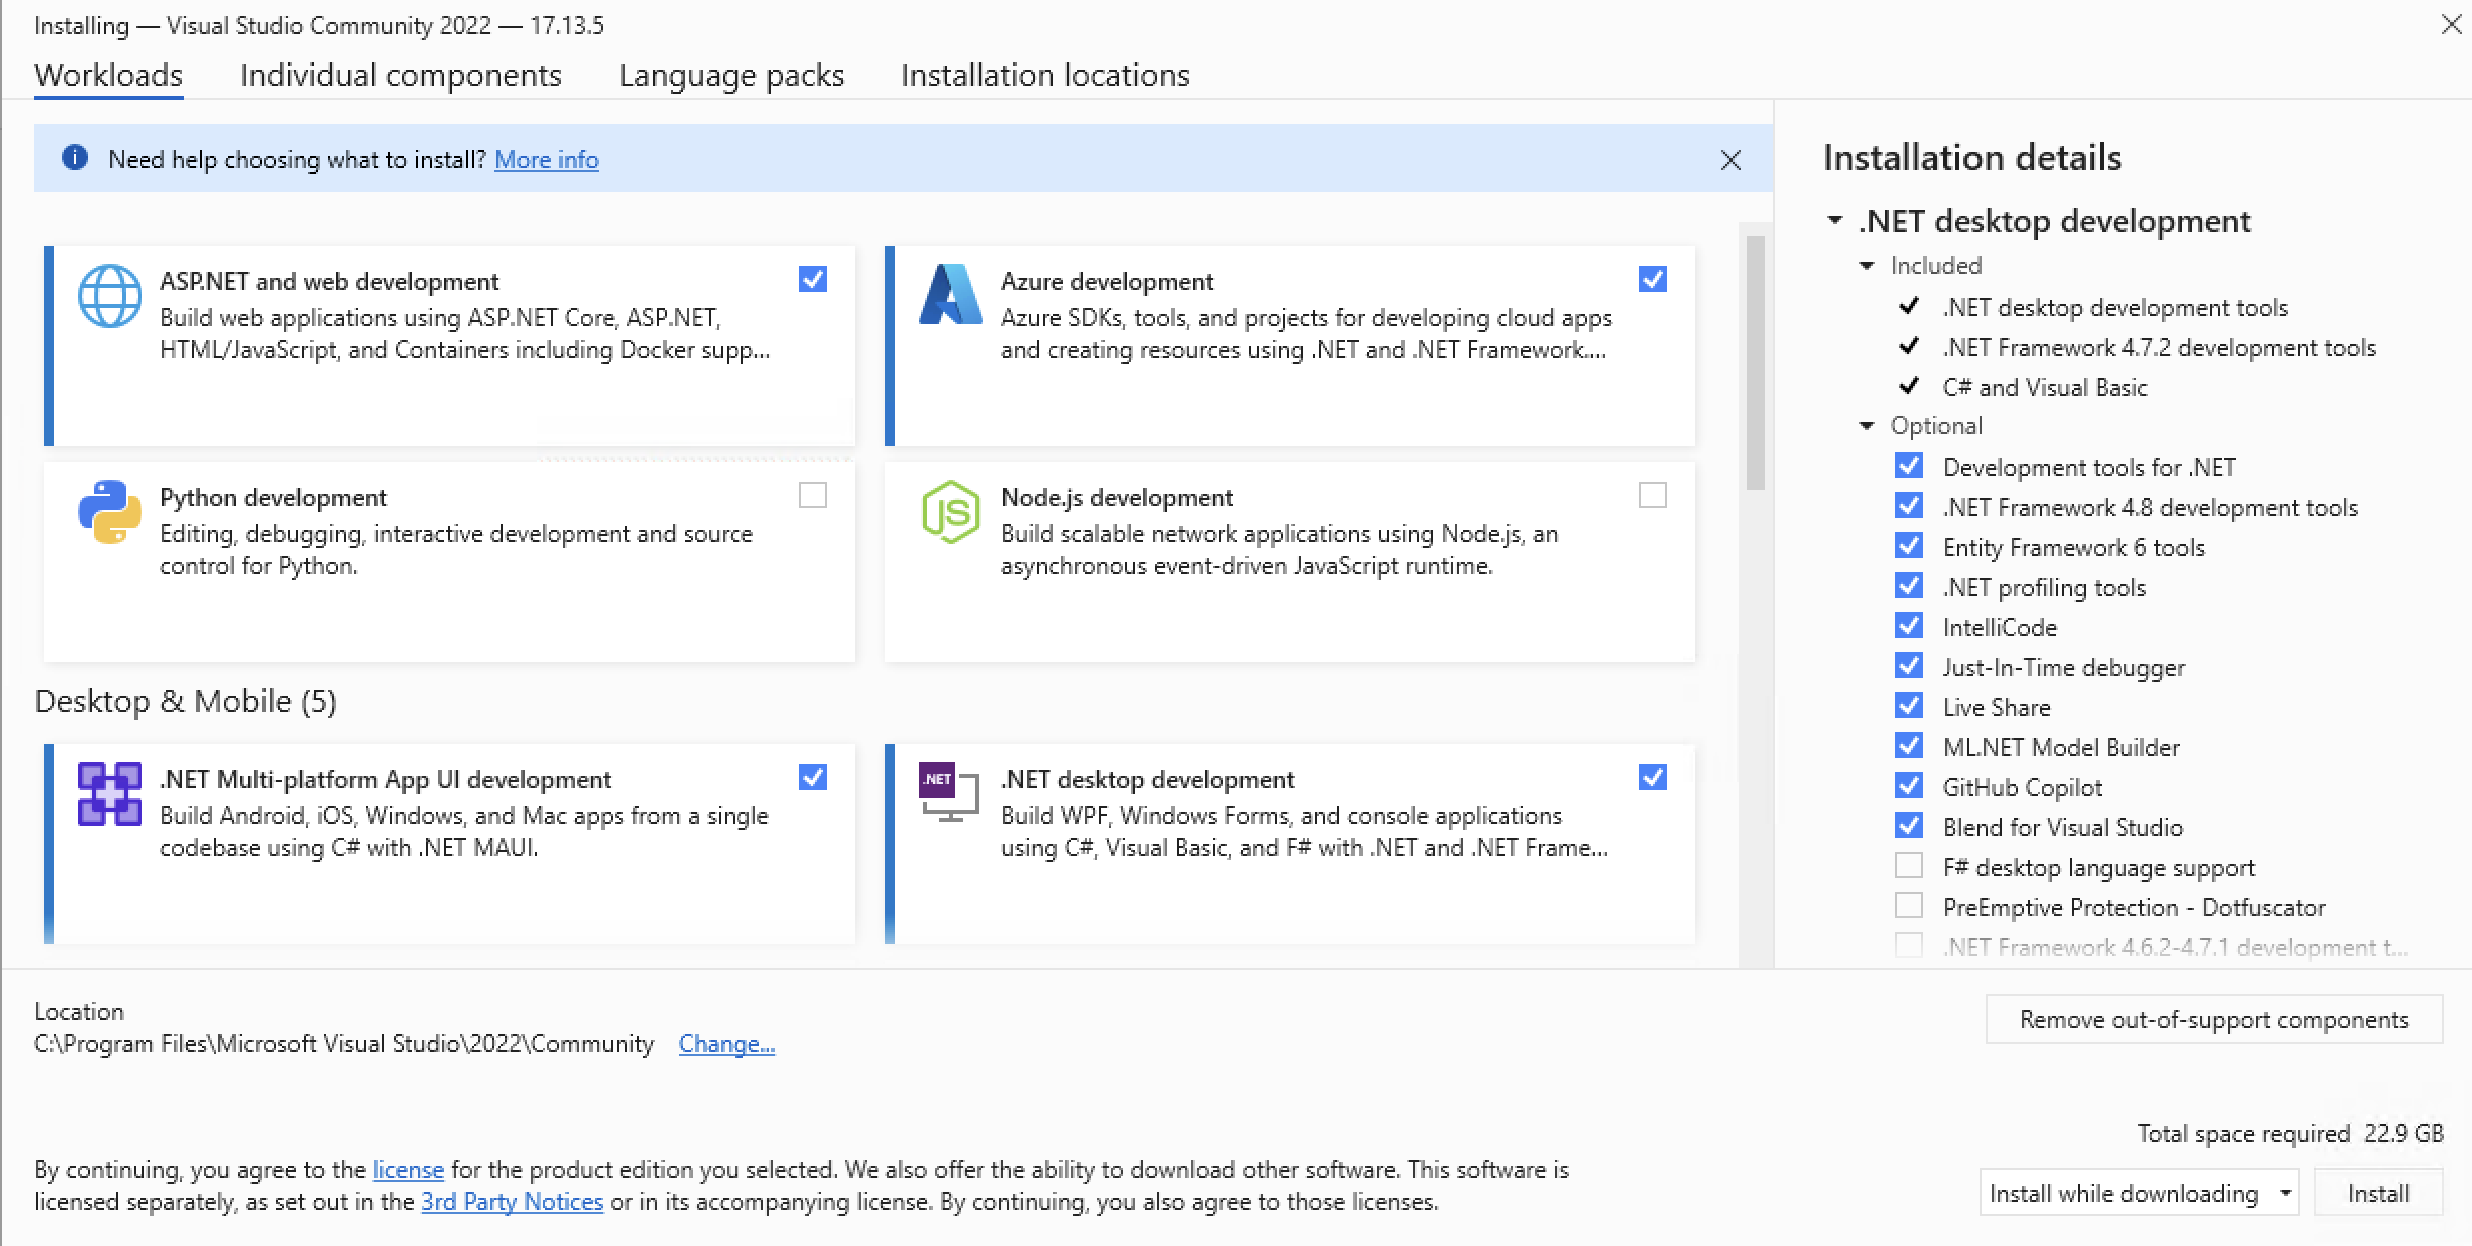Click the 'Total space required 22.9 GB' text
This screenshot has width=2472, height=1246.
pyautogui.click(x=2290, y=1133)
